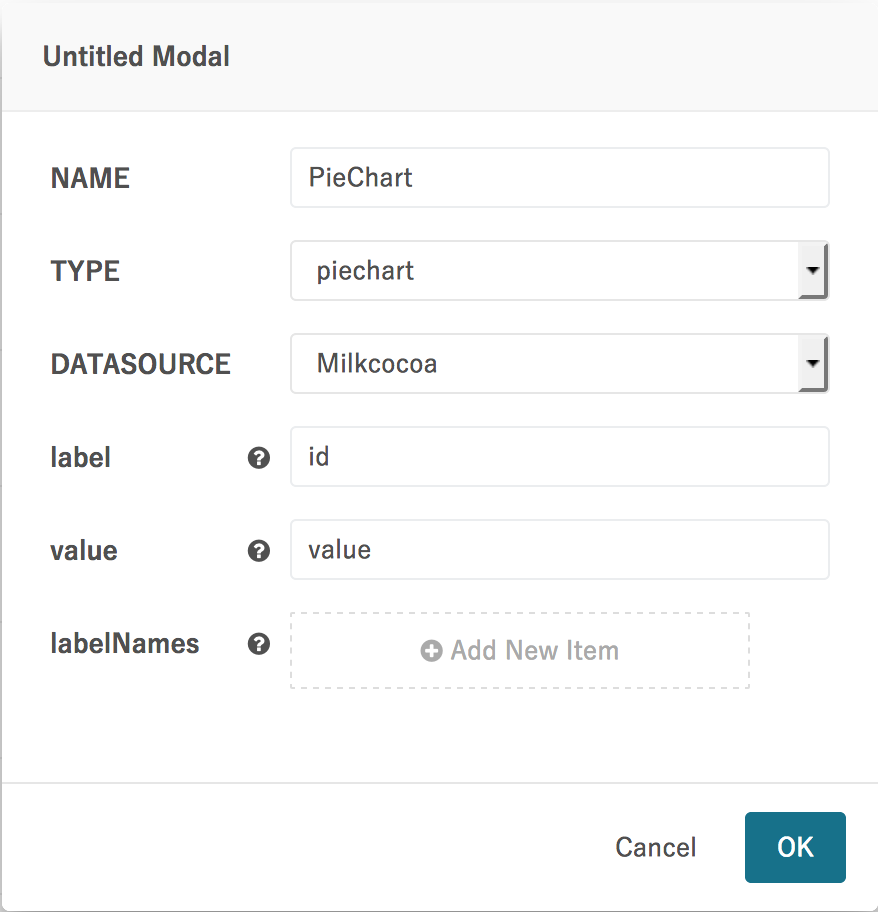Click the Untitled Modal title

(136, 57)
